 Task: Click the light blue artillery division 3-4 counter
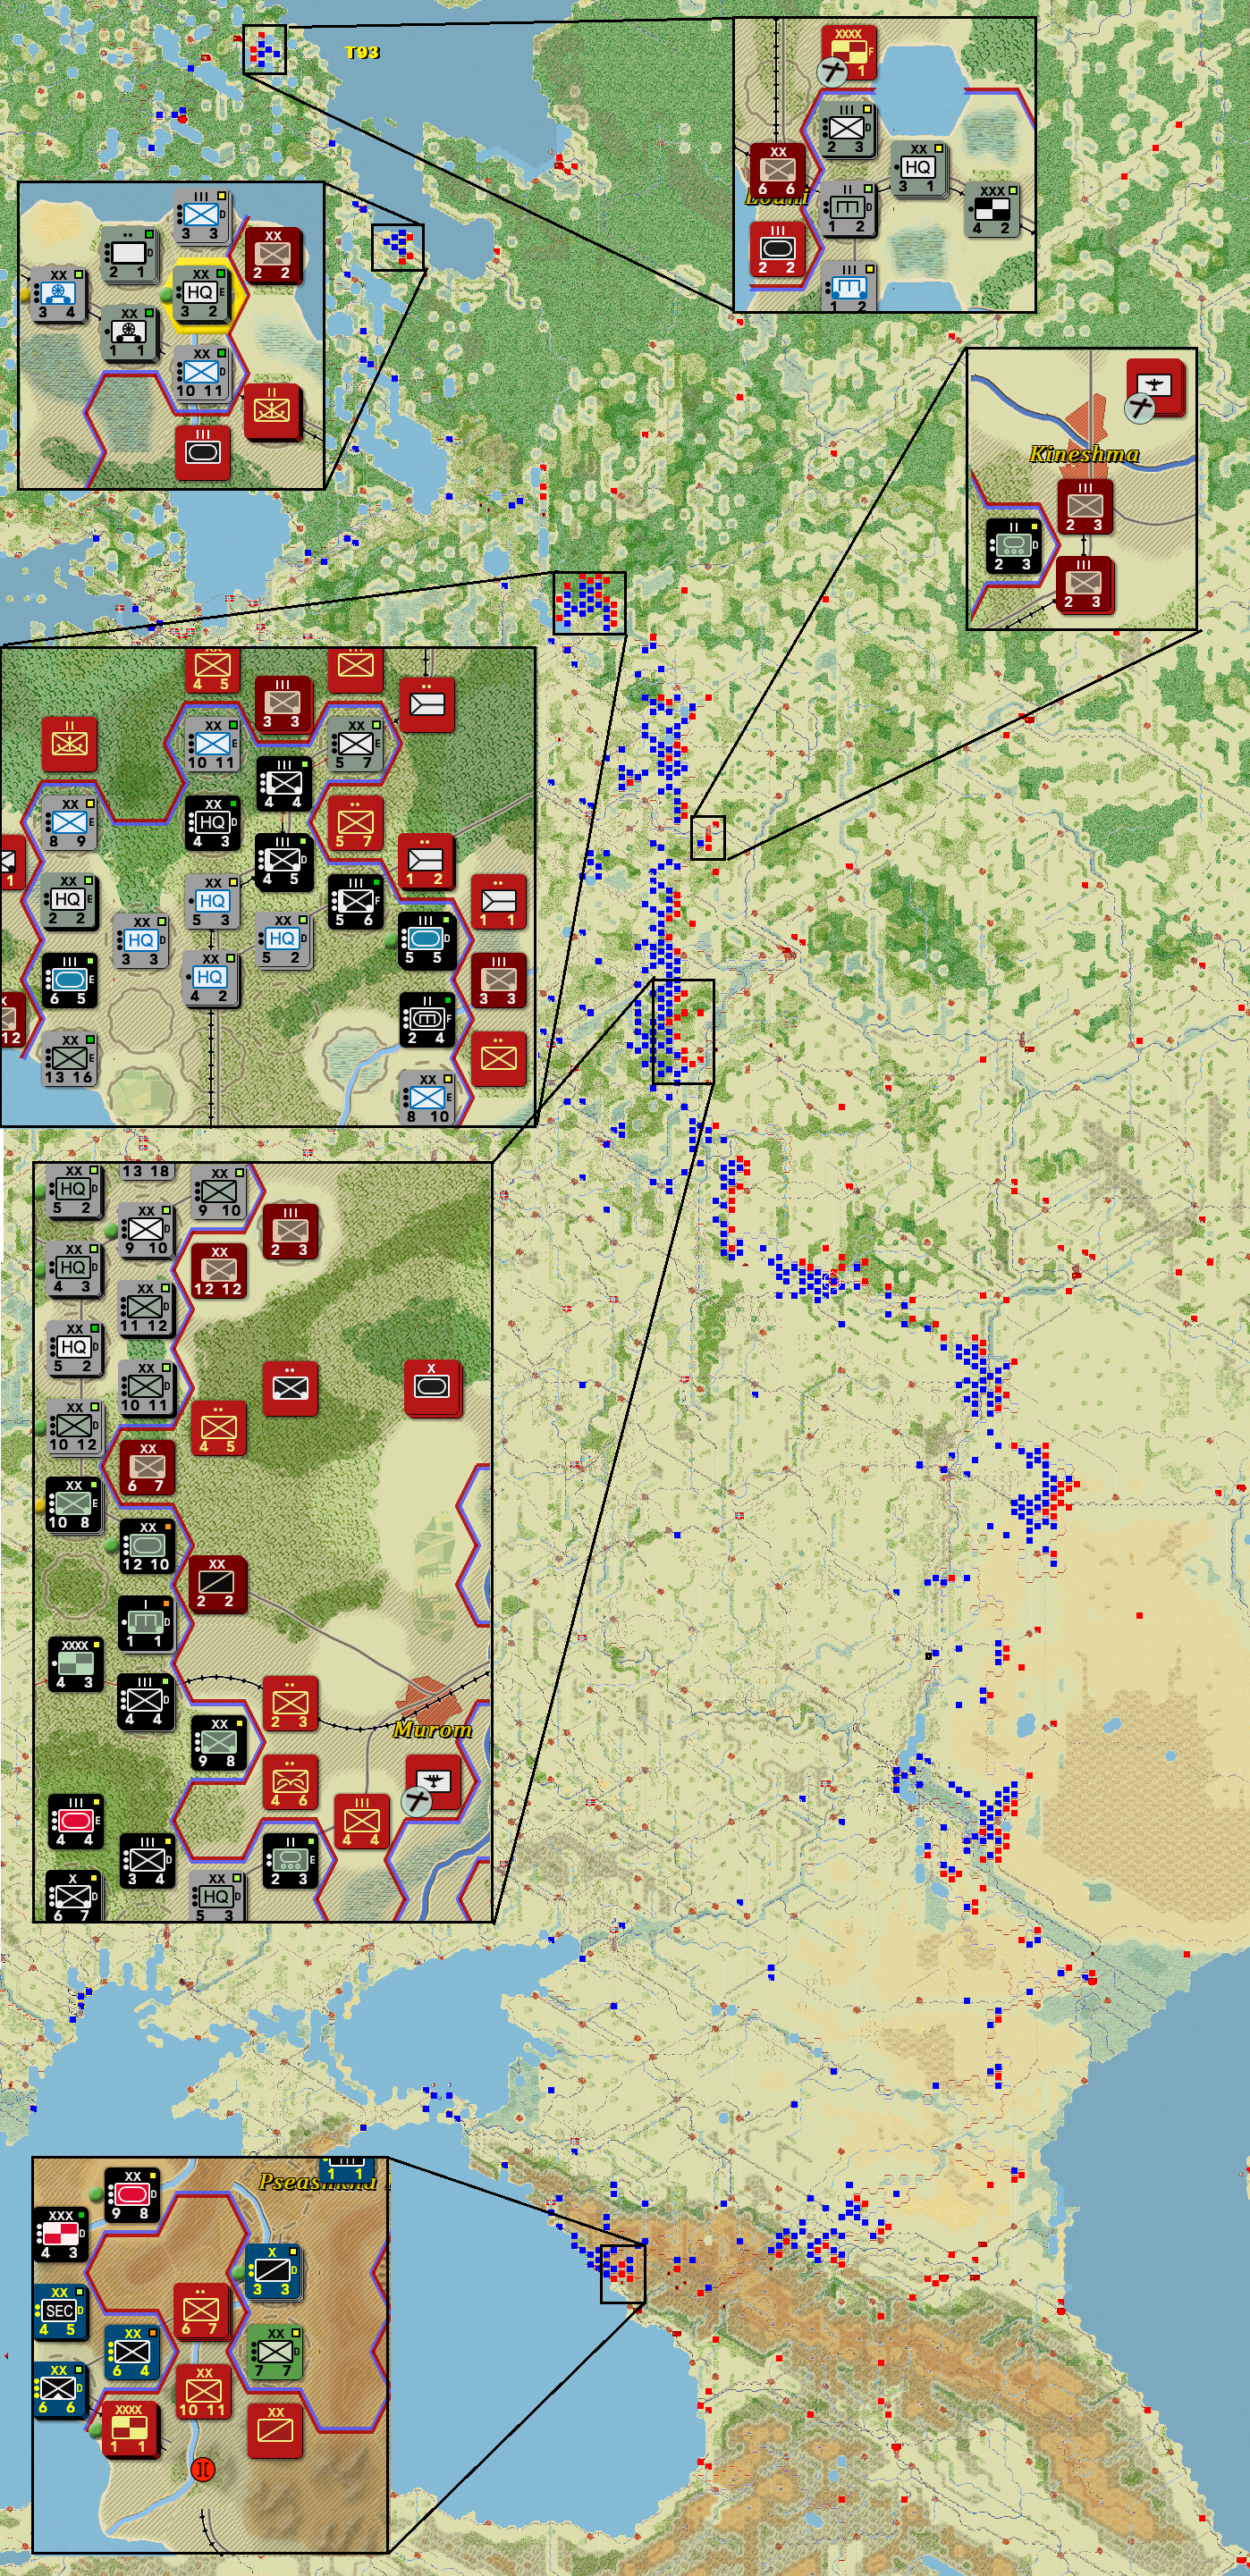pos(58,294)
